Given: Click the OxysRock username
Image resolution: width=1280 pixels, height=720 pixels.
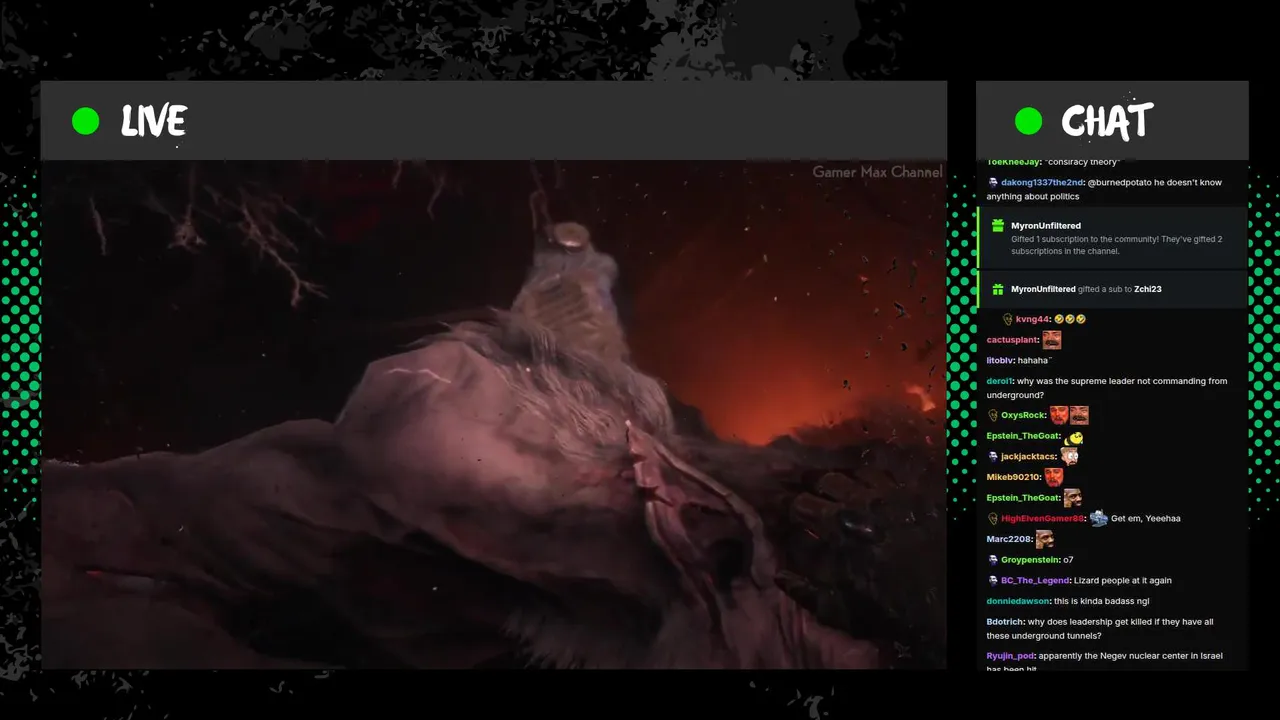Looking at the screenshot, I should 1023,415.
